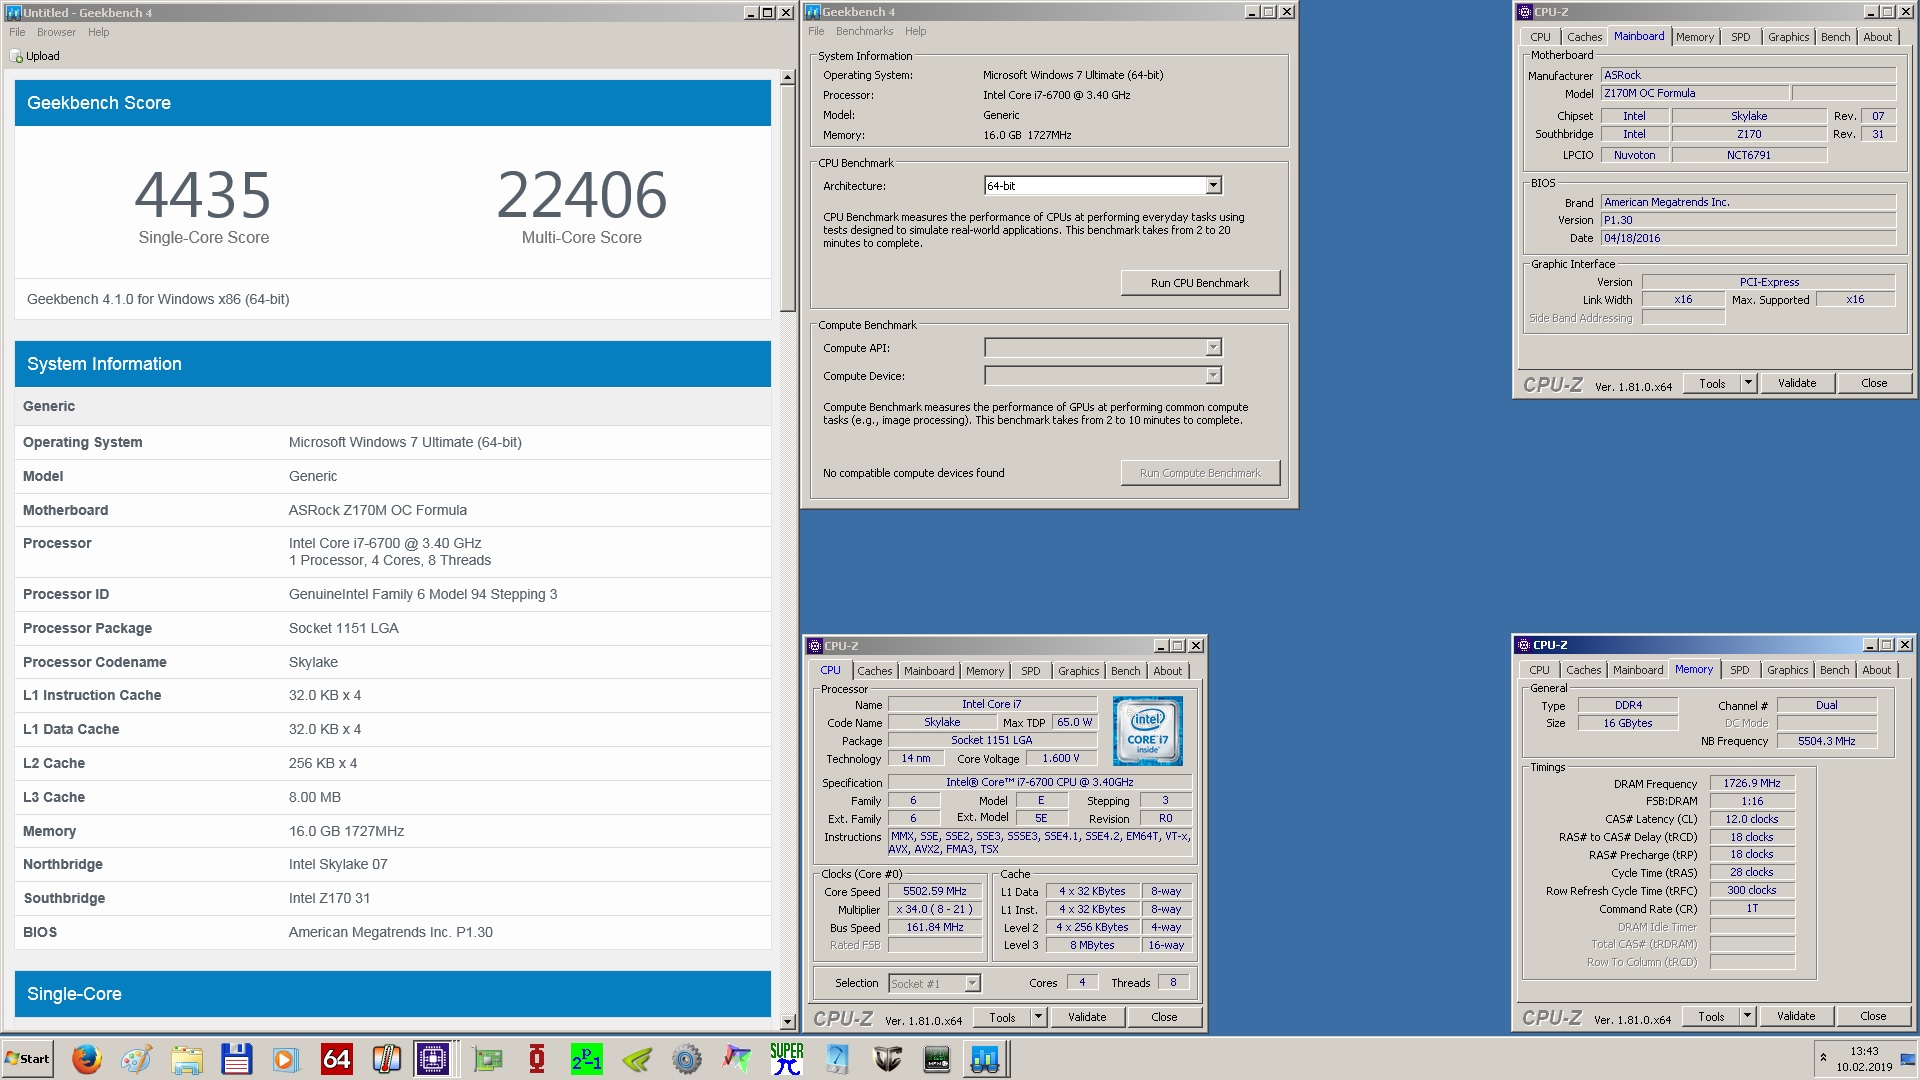Viewport: 1920px width, 1080px height.
Task: Open the Architecture 64-bit dropdown
Action: point(1213,186)
